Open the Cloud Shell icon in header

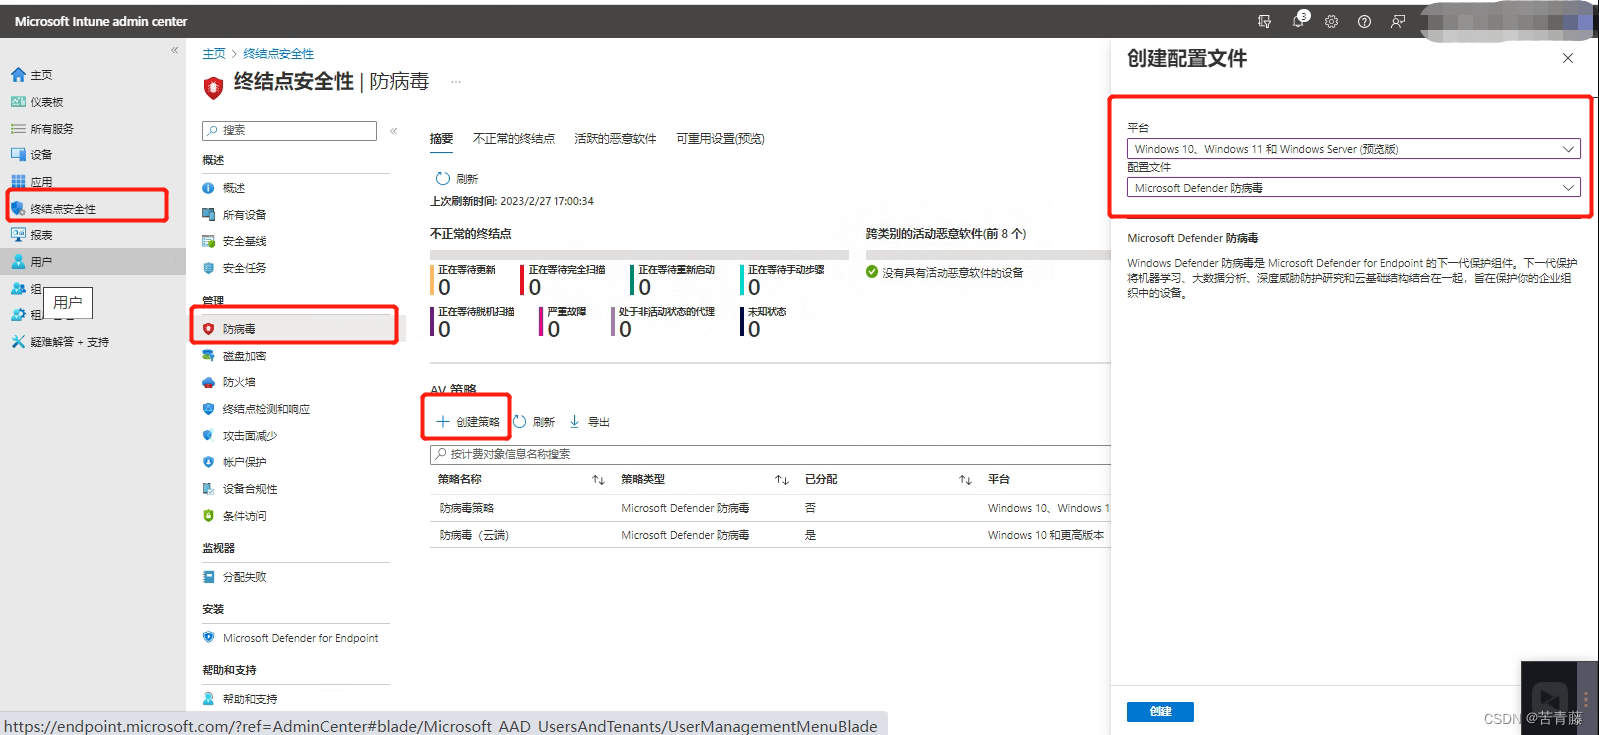tap(1264, 21)
